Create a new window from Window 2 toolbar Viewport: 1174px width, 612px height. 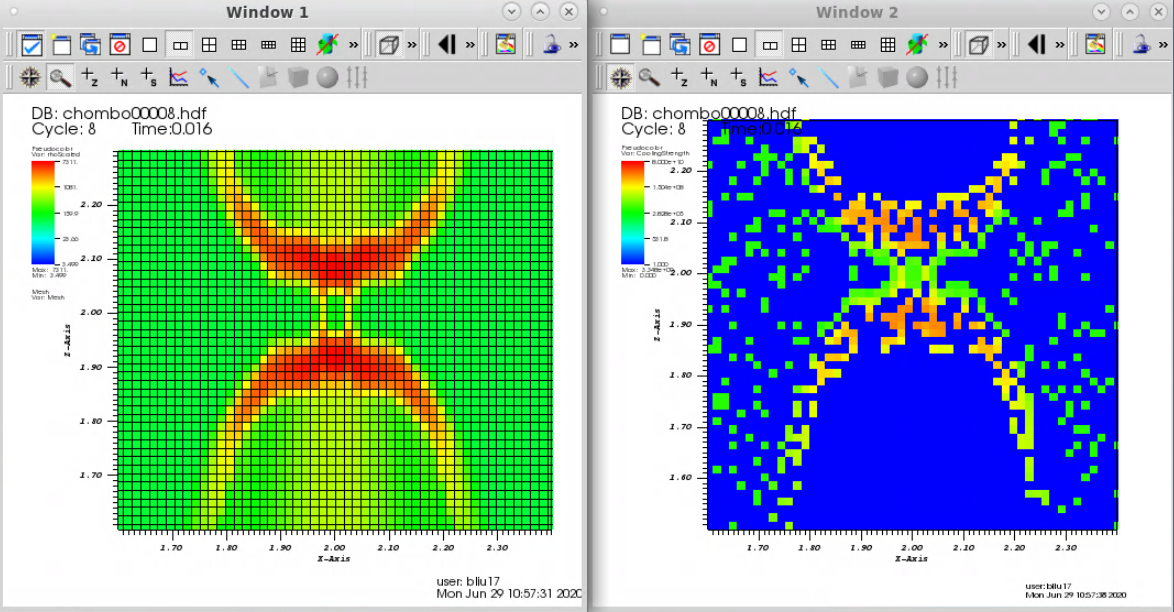pyautogui.click(x=651, y=45)
